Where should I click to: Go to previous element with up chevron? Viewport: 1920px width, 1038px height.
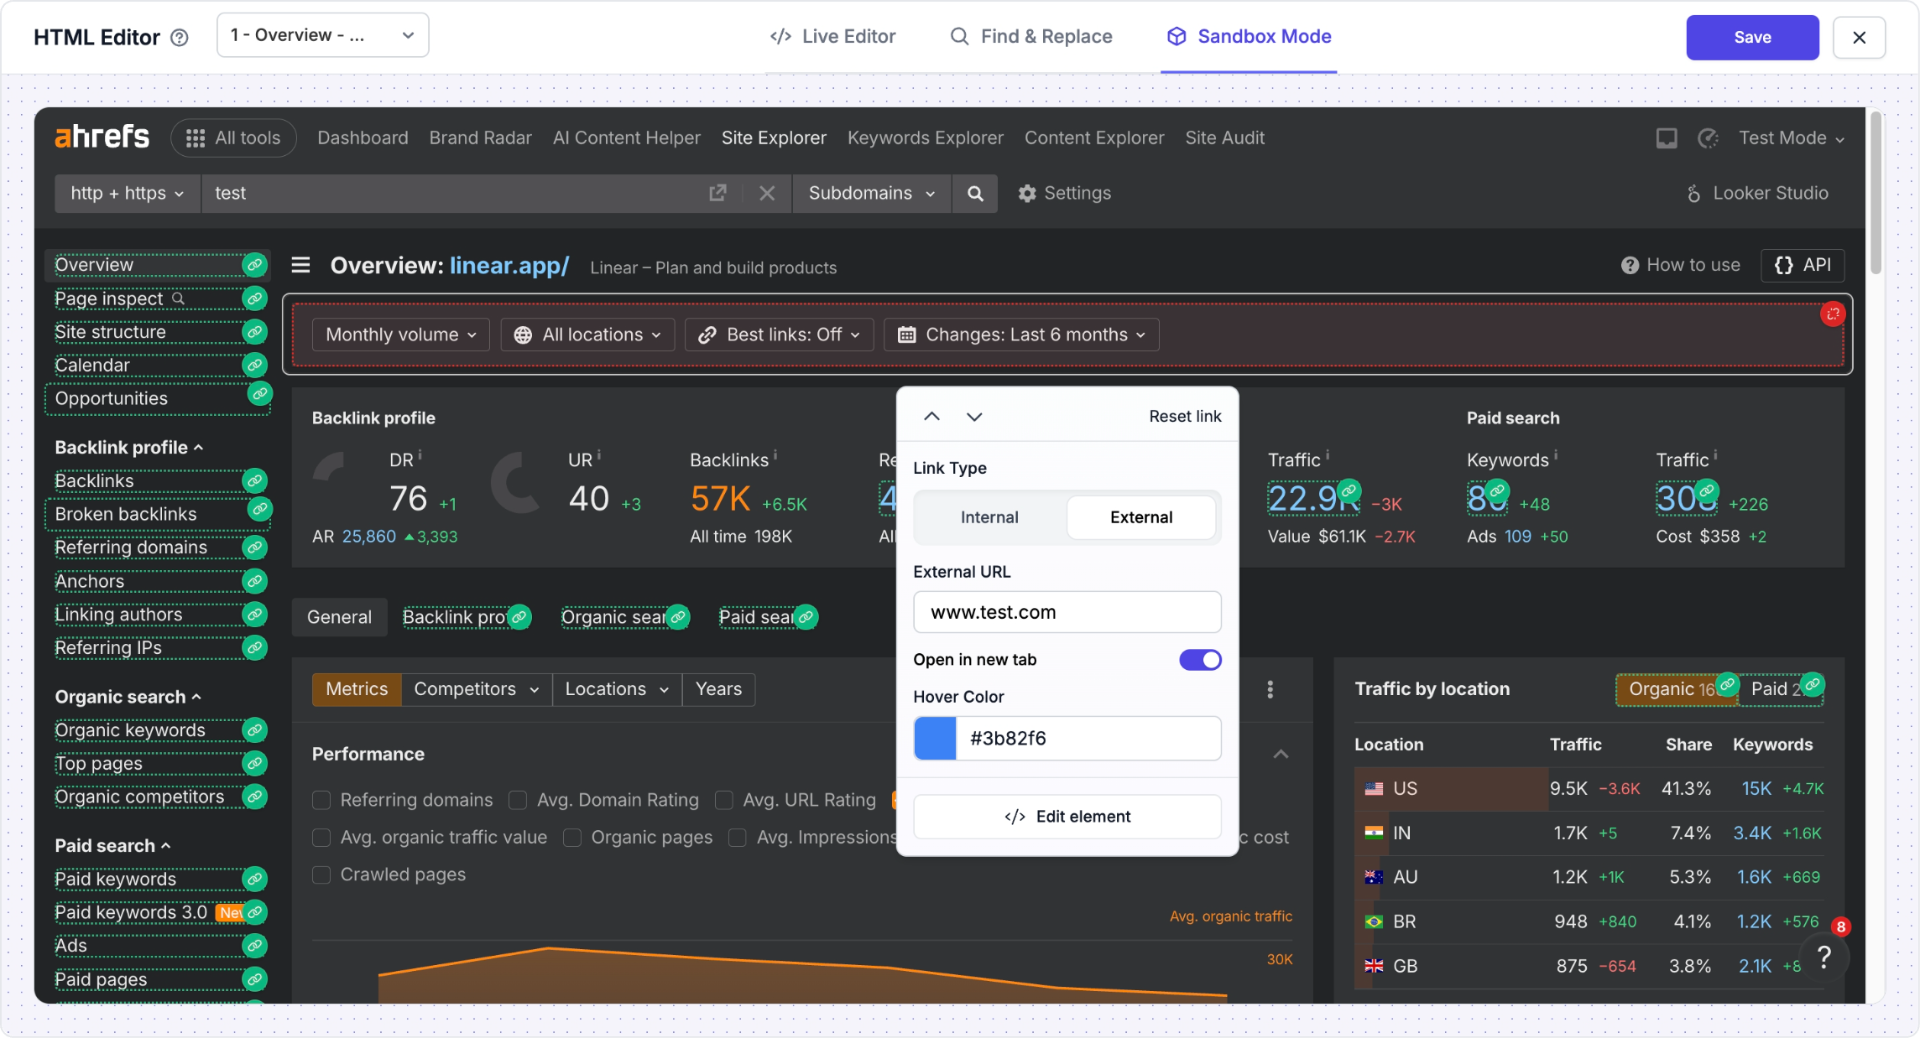click(931, 416)
